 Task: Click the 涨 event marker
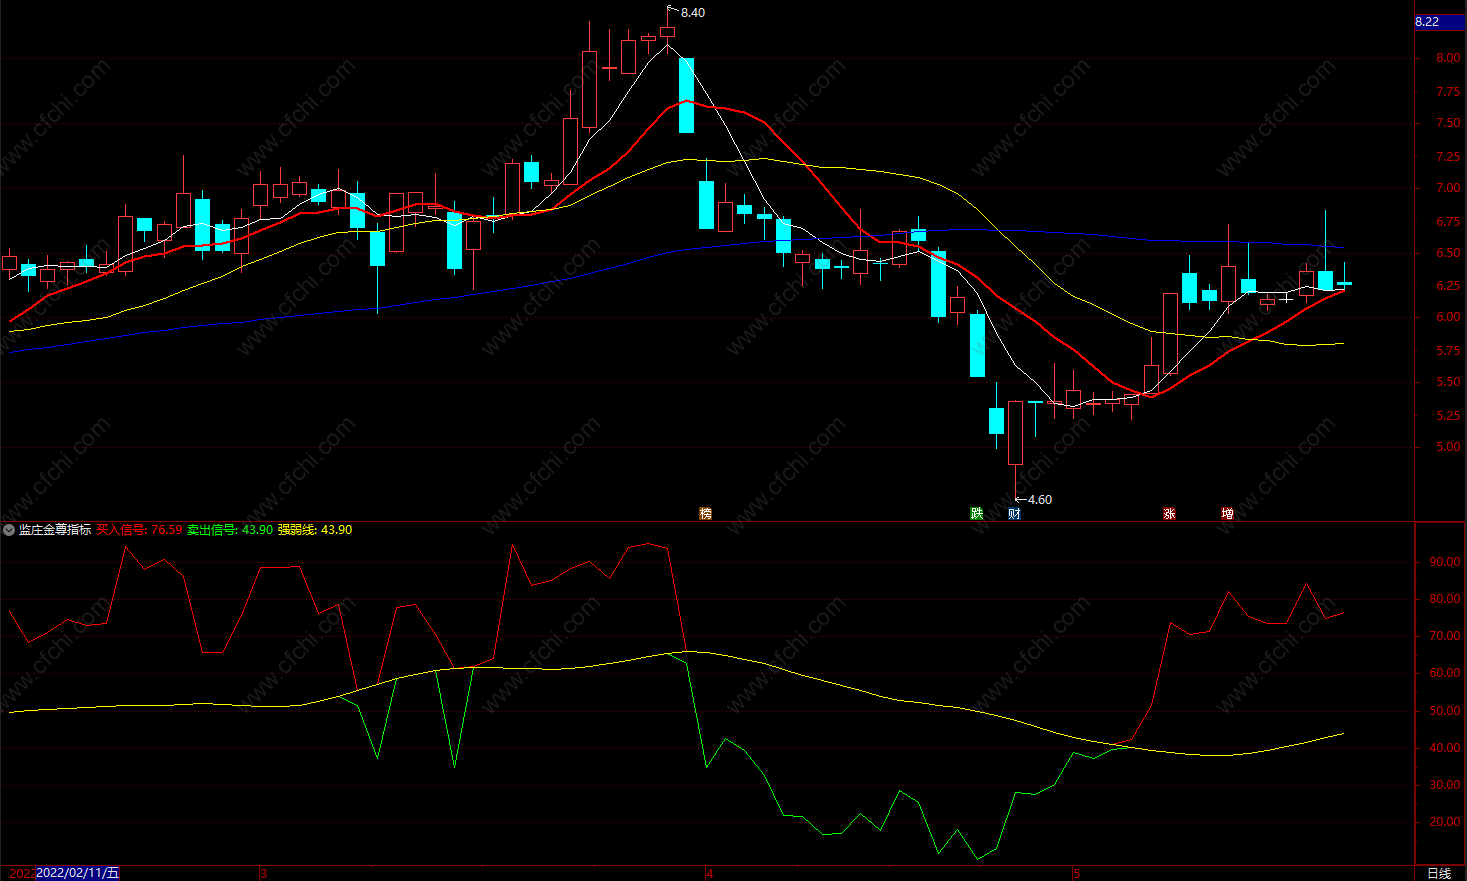[1169, 514]
